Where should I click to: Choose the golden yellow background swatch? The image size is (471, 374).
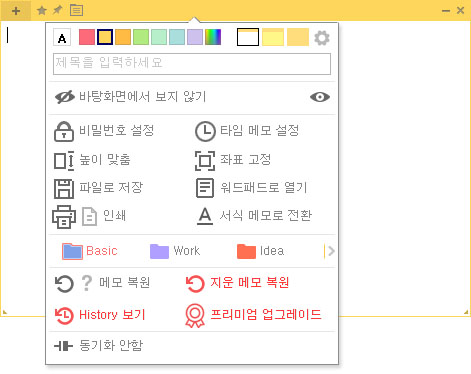point(298,37)
